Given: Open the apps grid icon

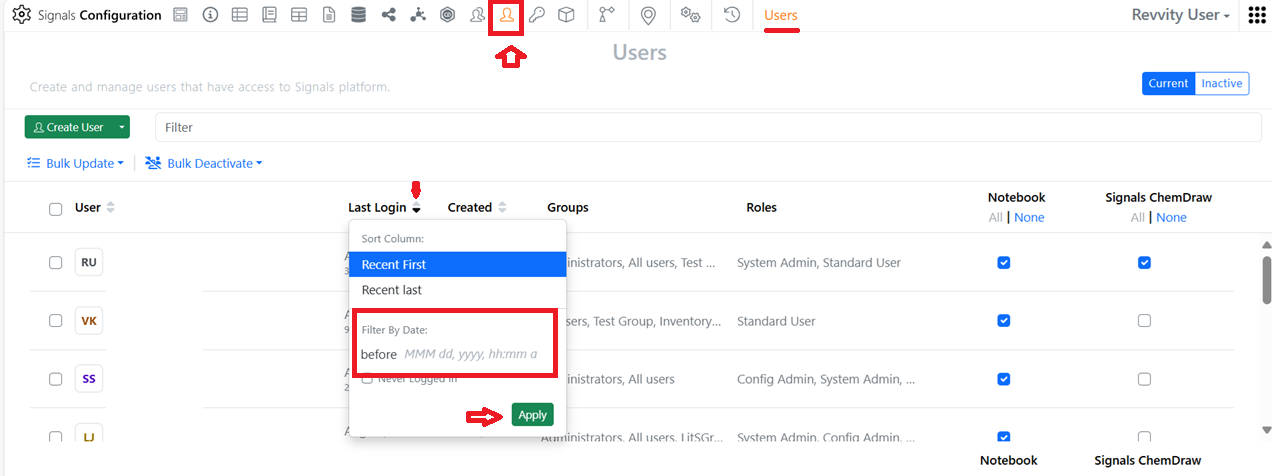Looking at the screenshot, I should click(x=1258, y=15).
